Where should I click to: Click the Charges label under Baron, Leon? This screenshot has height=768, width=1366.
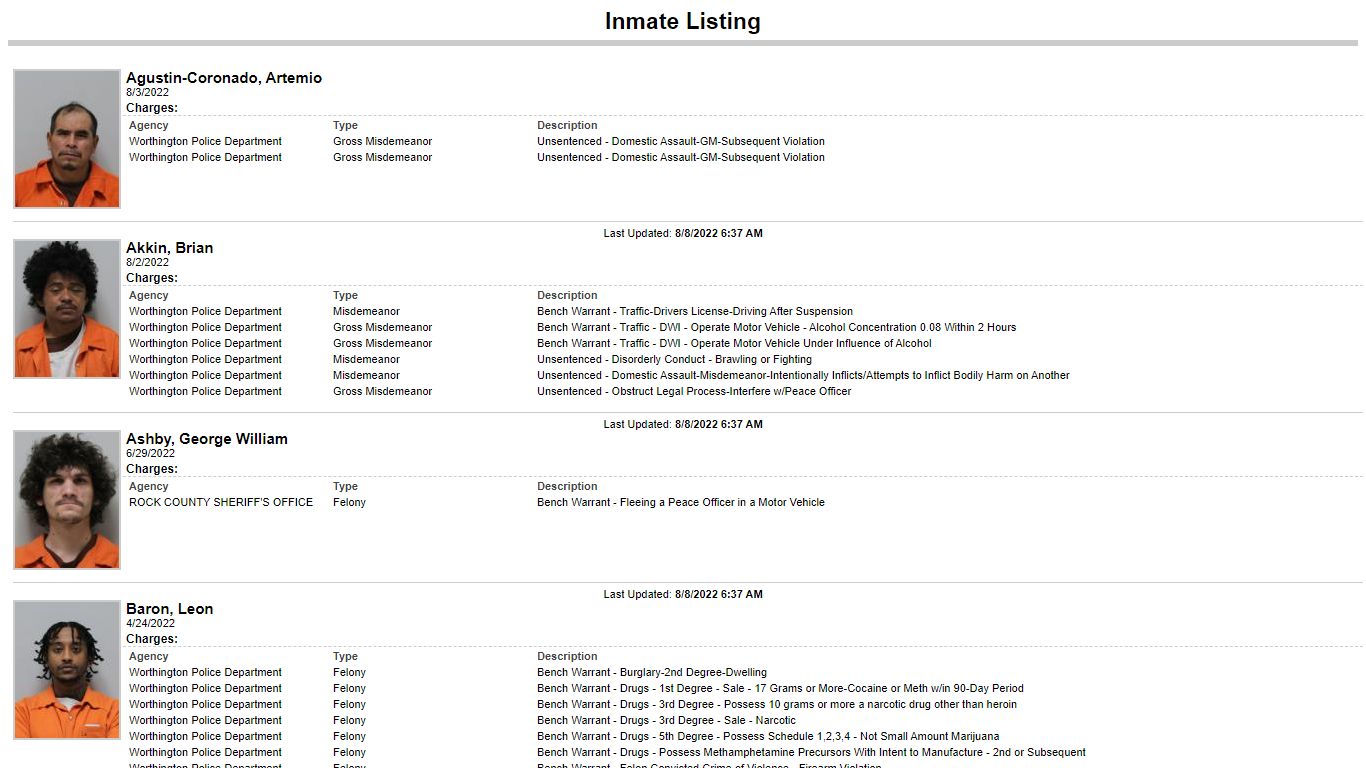point(152,639)
